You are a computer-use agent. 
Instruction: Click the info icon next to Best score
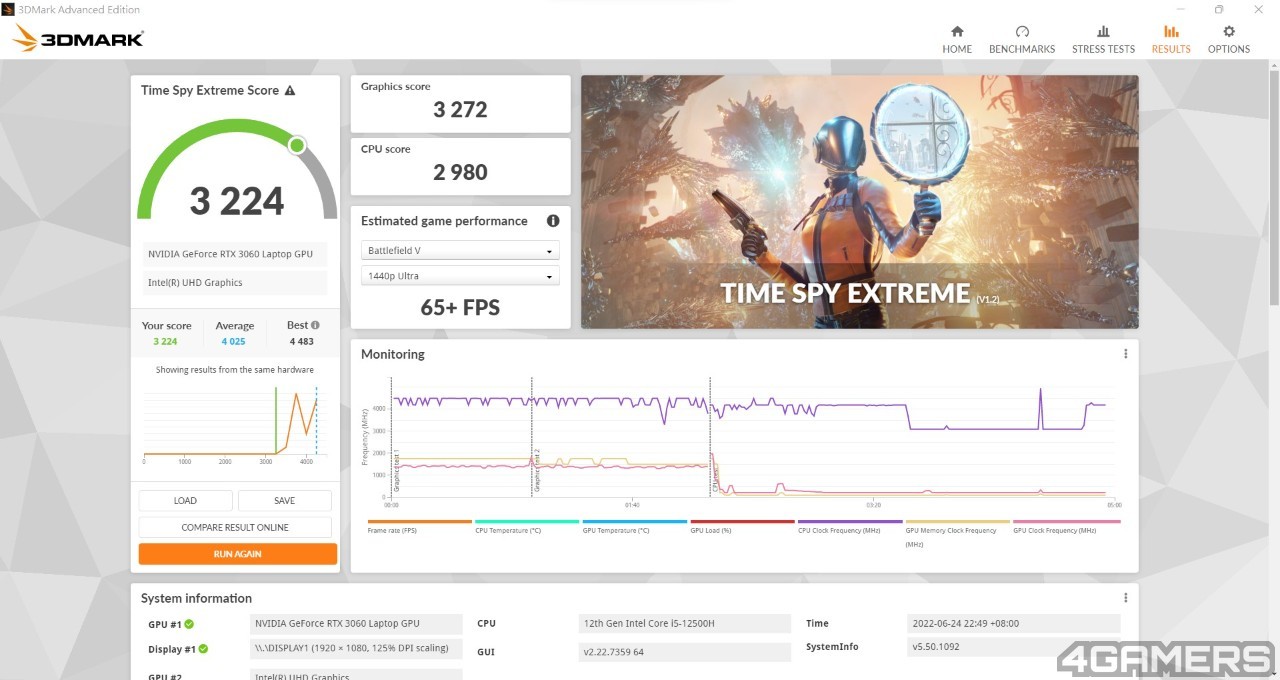(316, 325)
